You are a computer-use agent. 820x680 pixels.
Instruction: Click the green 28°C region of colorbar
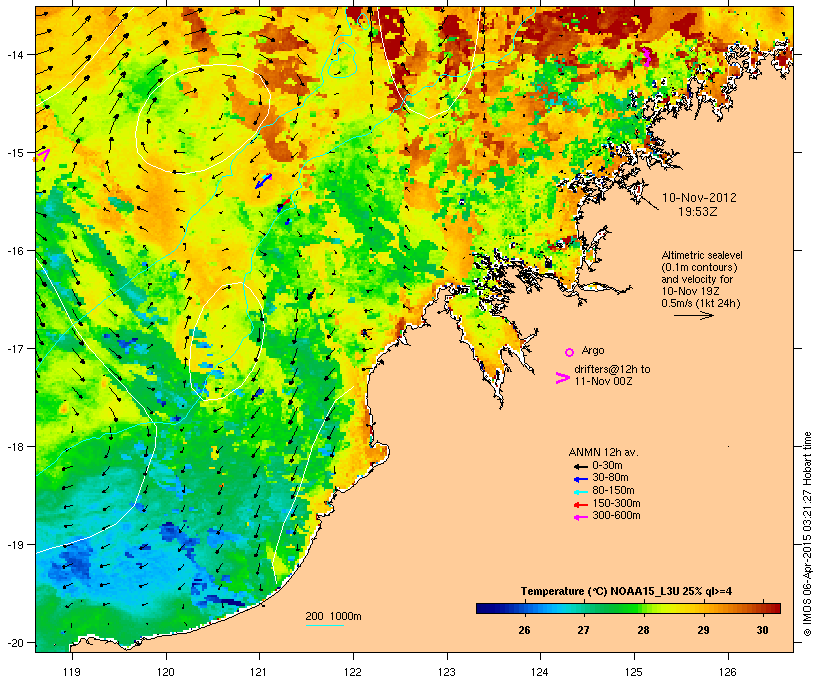pos(643,608)
